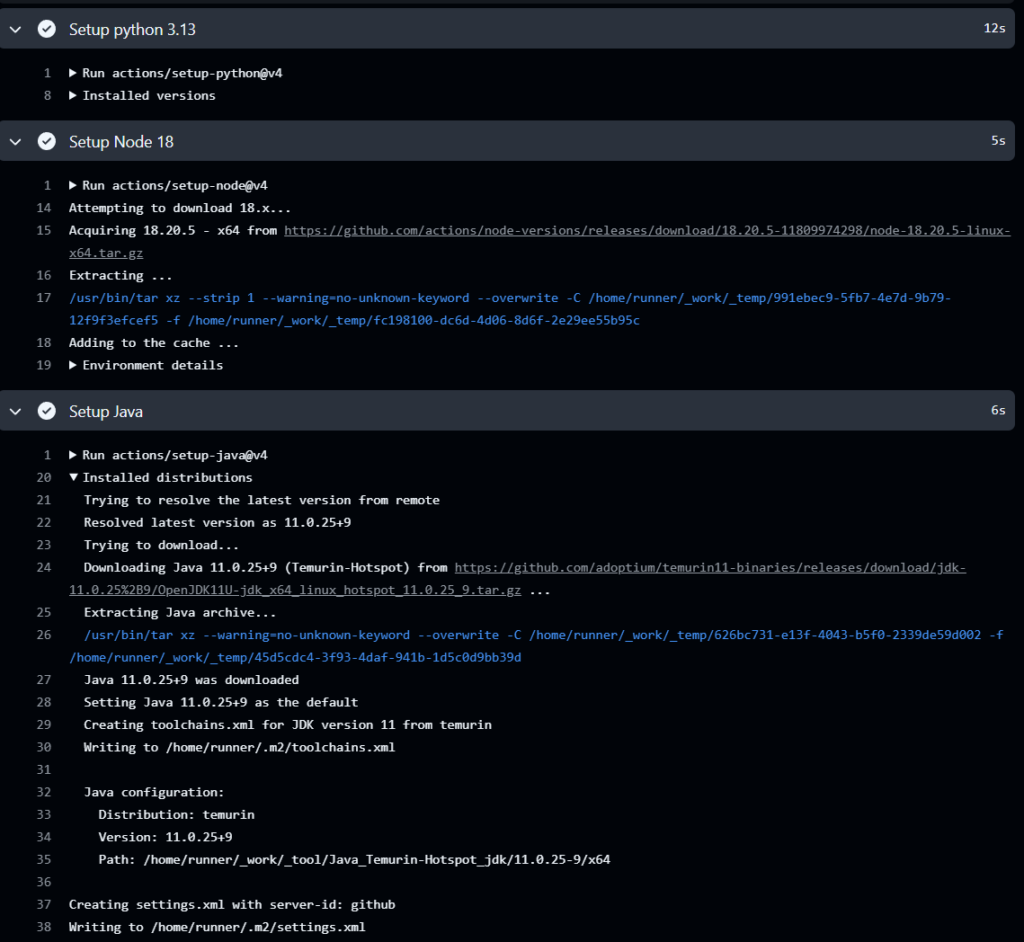
Task: Select the Setup Java step header
Action: [507, 411]
